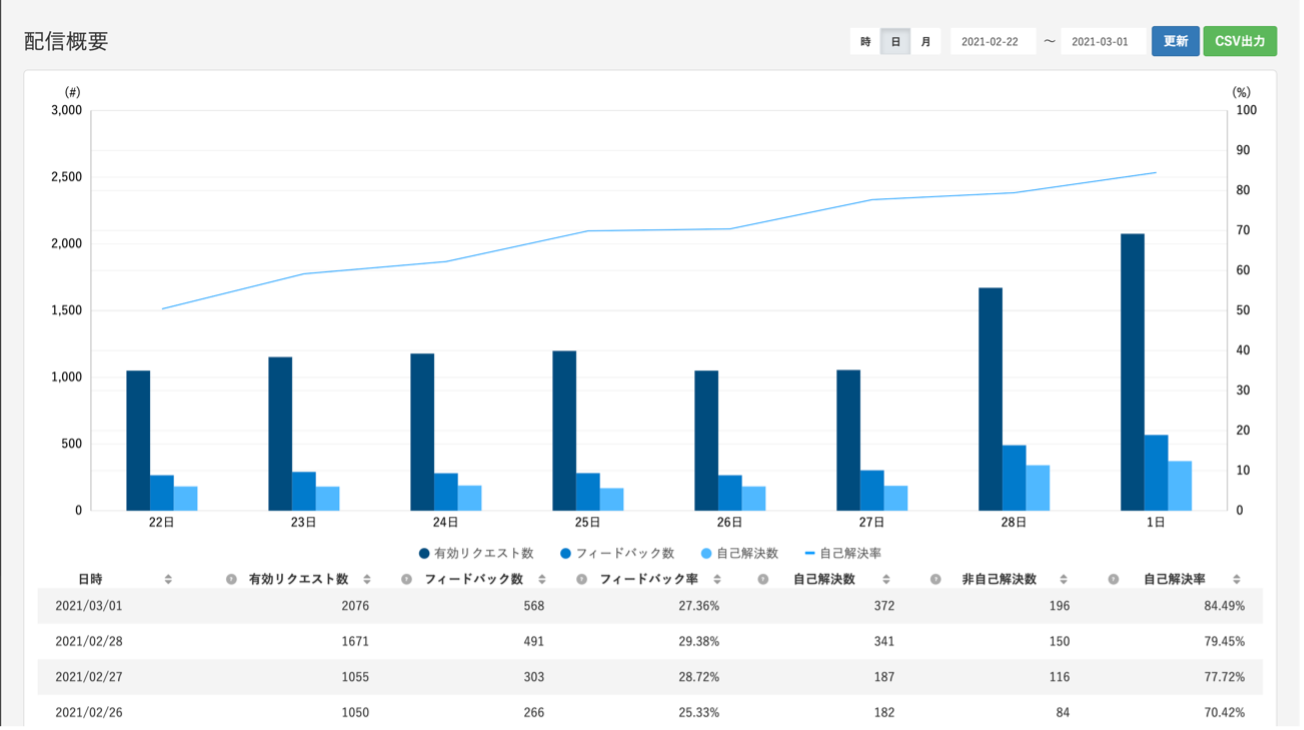Sort 有効リクエスト数 column with its arrows
Image resolution: width=1304 pixels, height=730 pixels.
(367, 579)
